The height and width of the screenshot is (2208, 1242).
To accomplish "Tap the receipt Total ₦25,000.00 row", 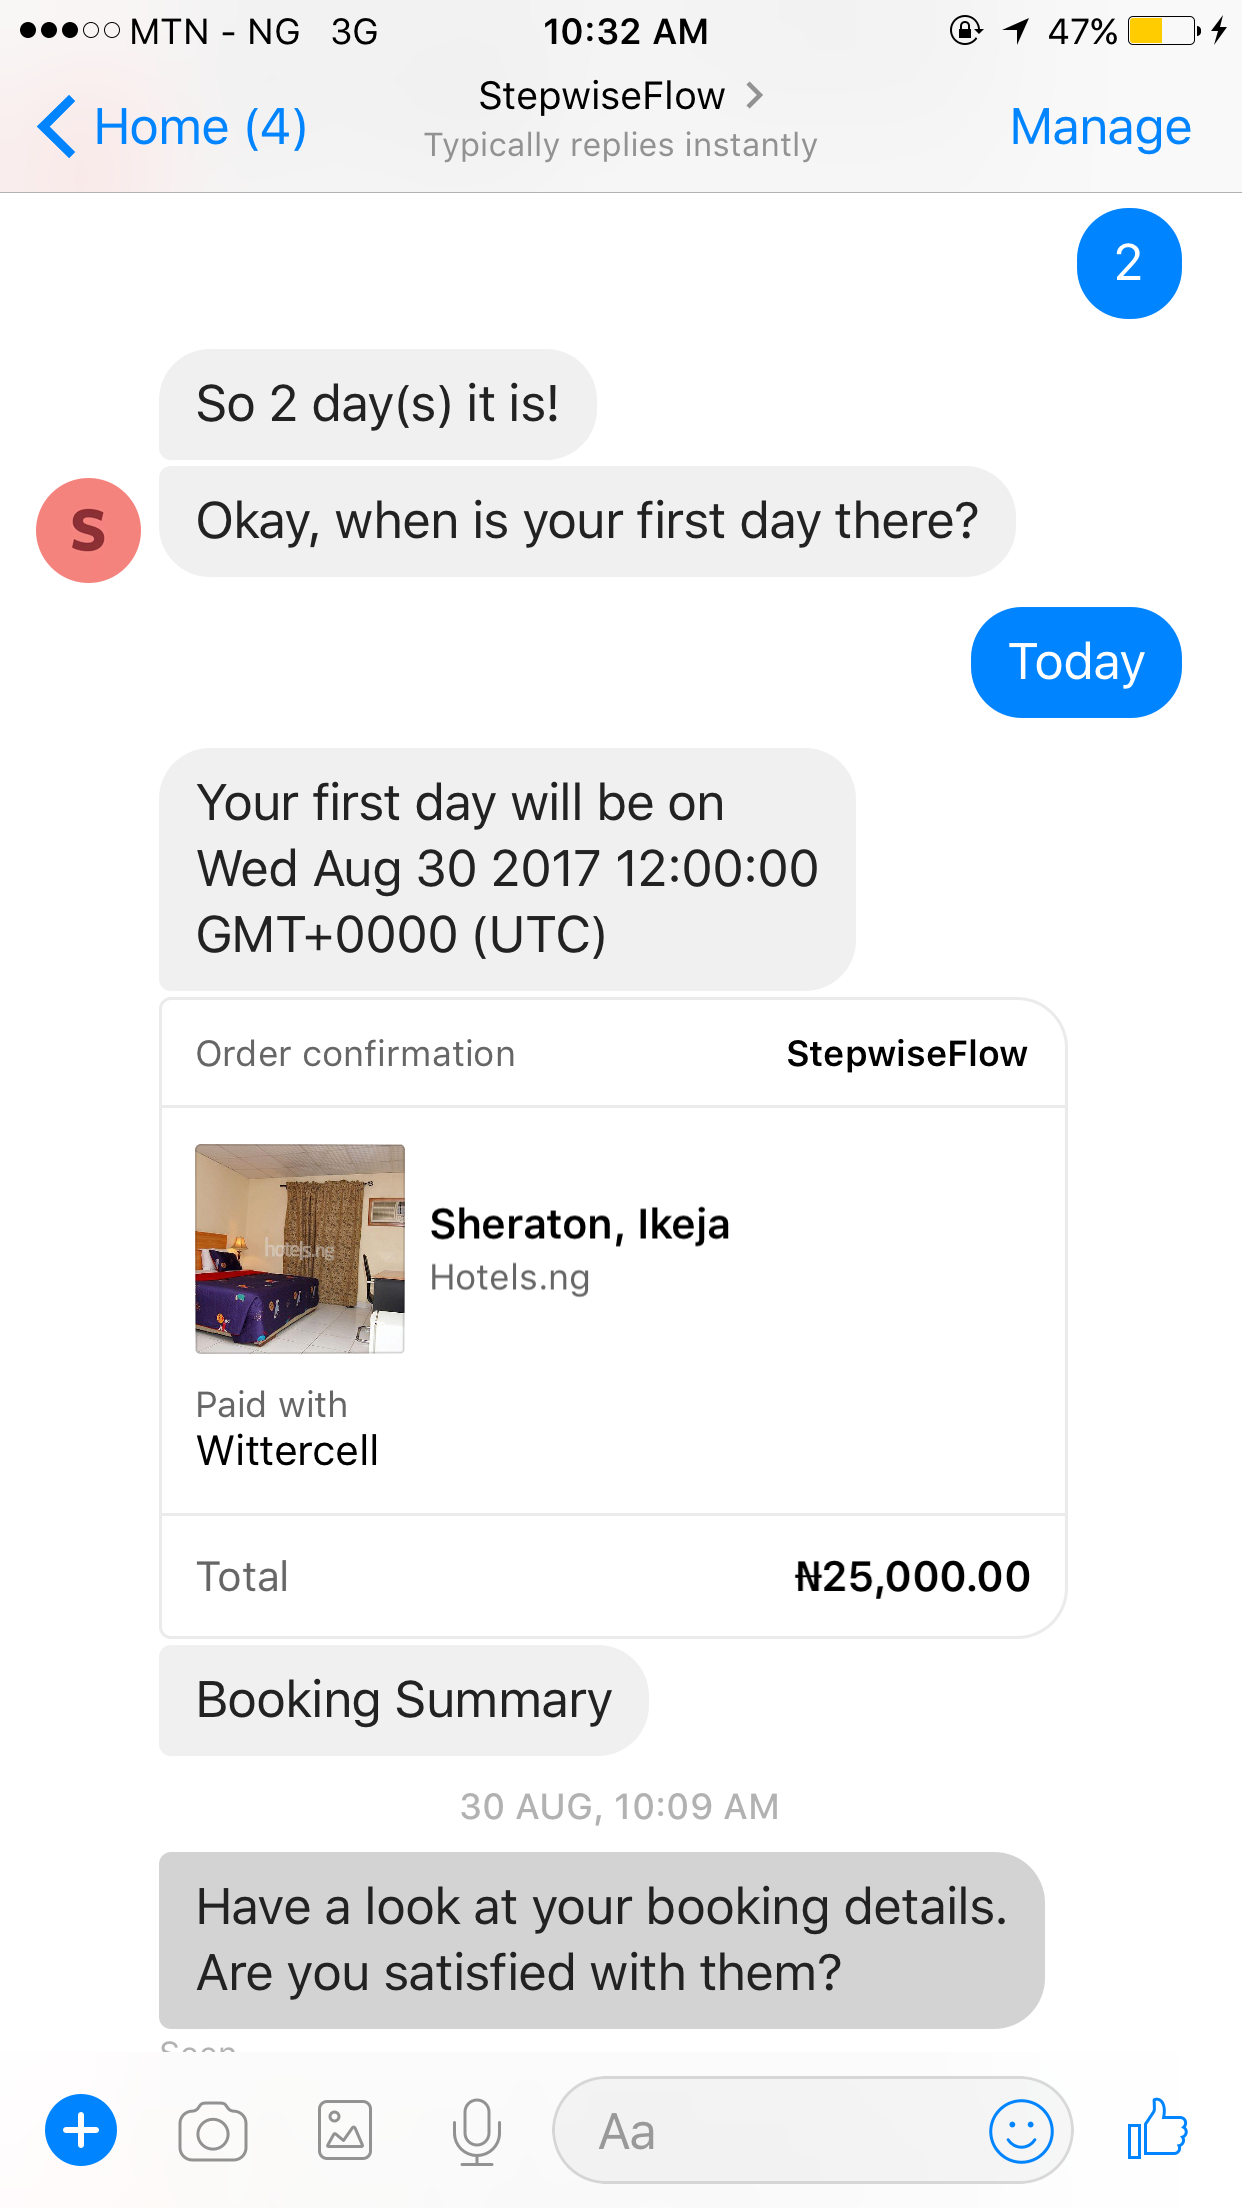I will tap(612, 1577).
